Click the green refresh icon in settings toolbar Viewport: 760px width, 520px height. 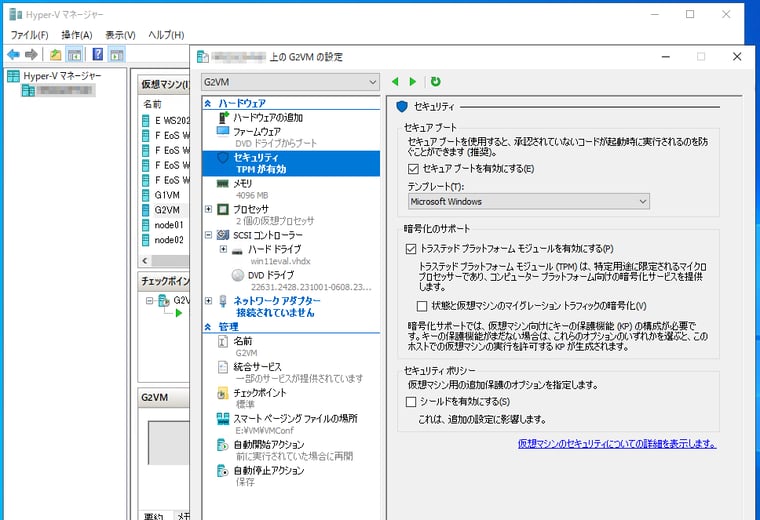tap(435, 81)
